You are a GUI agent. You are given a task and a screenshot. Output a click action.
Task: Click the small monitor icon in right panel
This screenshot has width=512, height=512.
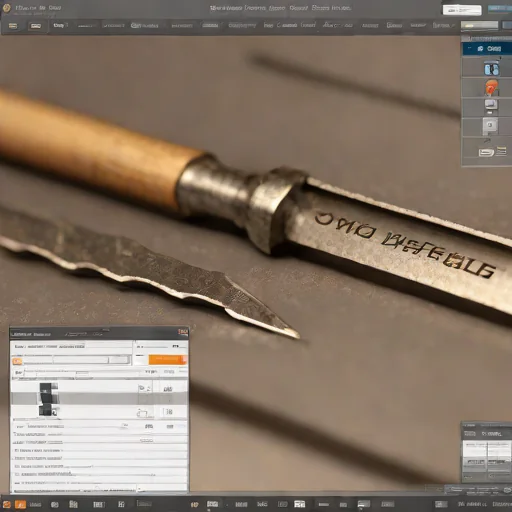(x=491, y=106)
